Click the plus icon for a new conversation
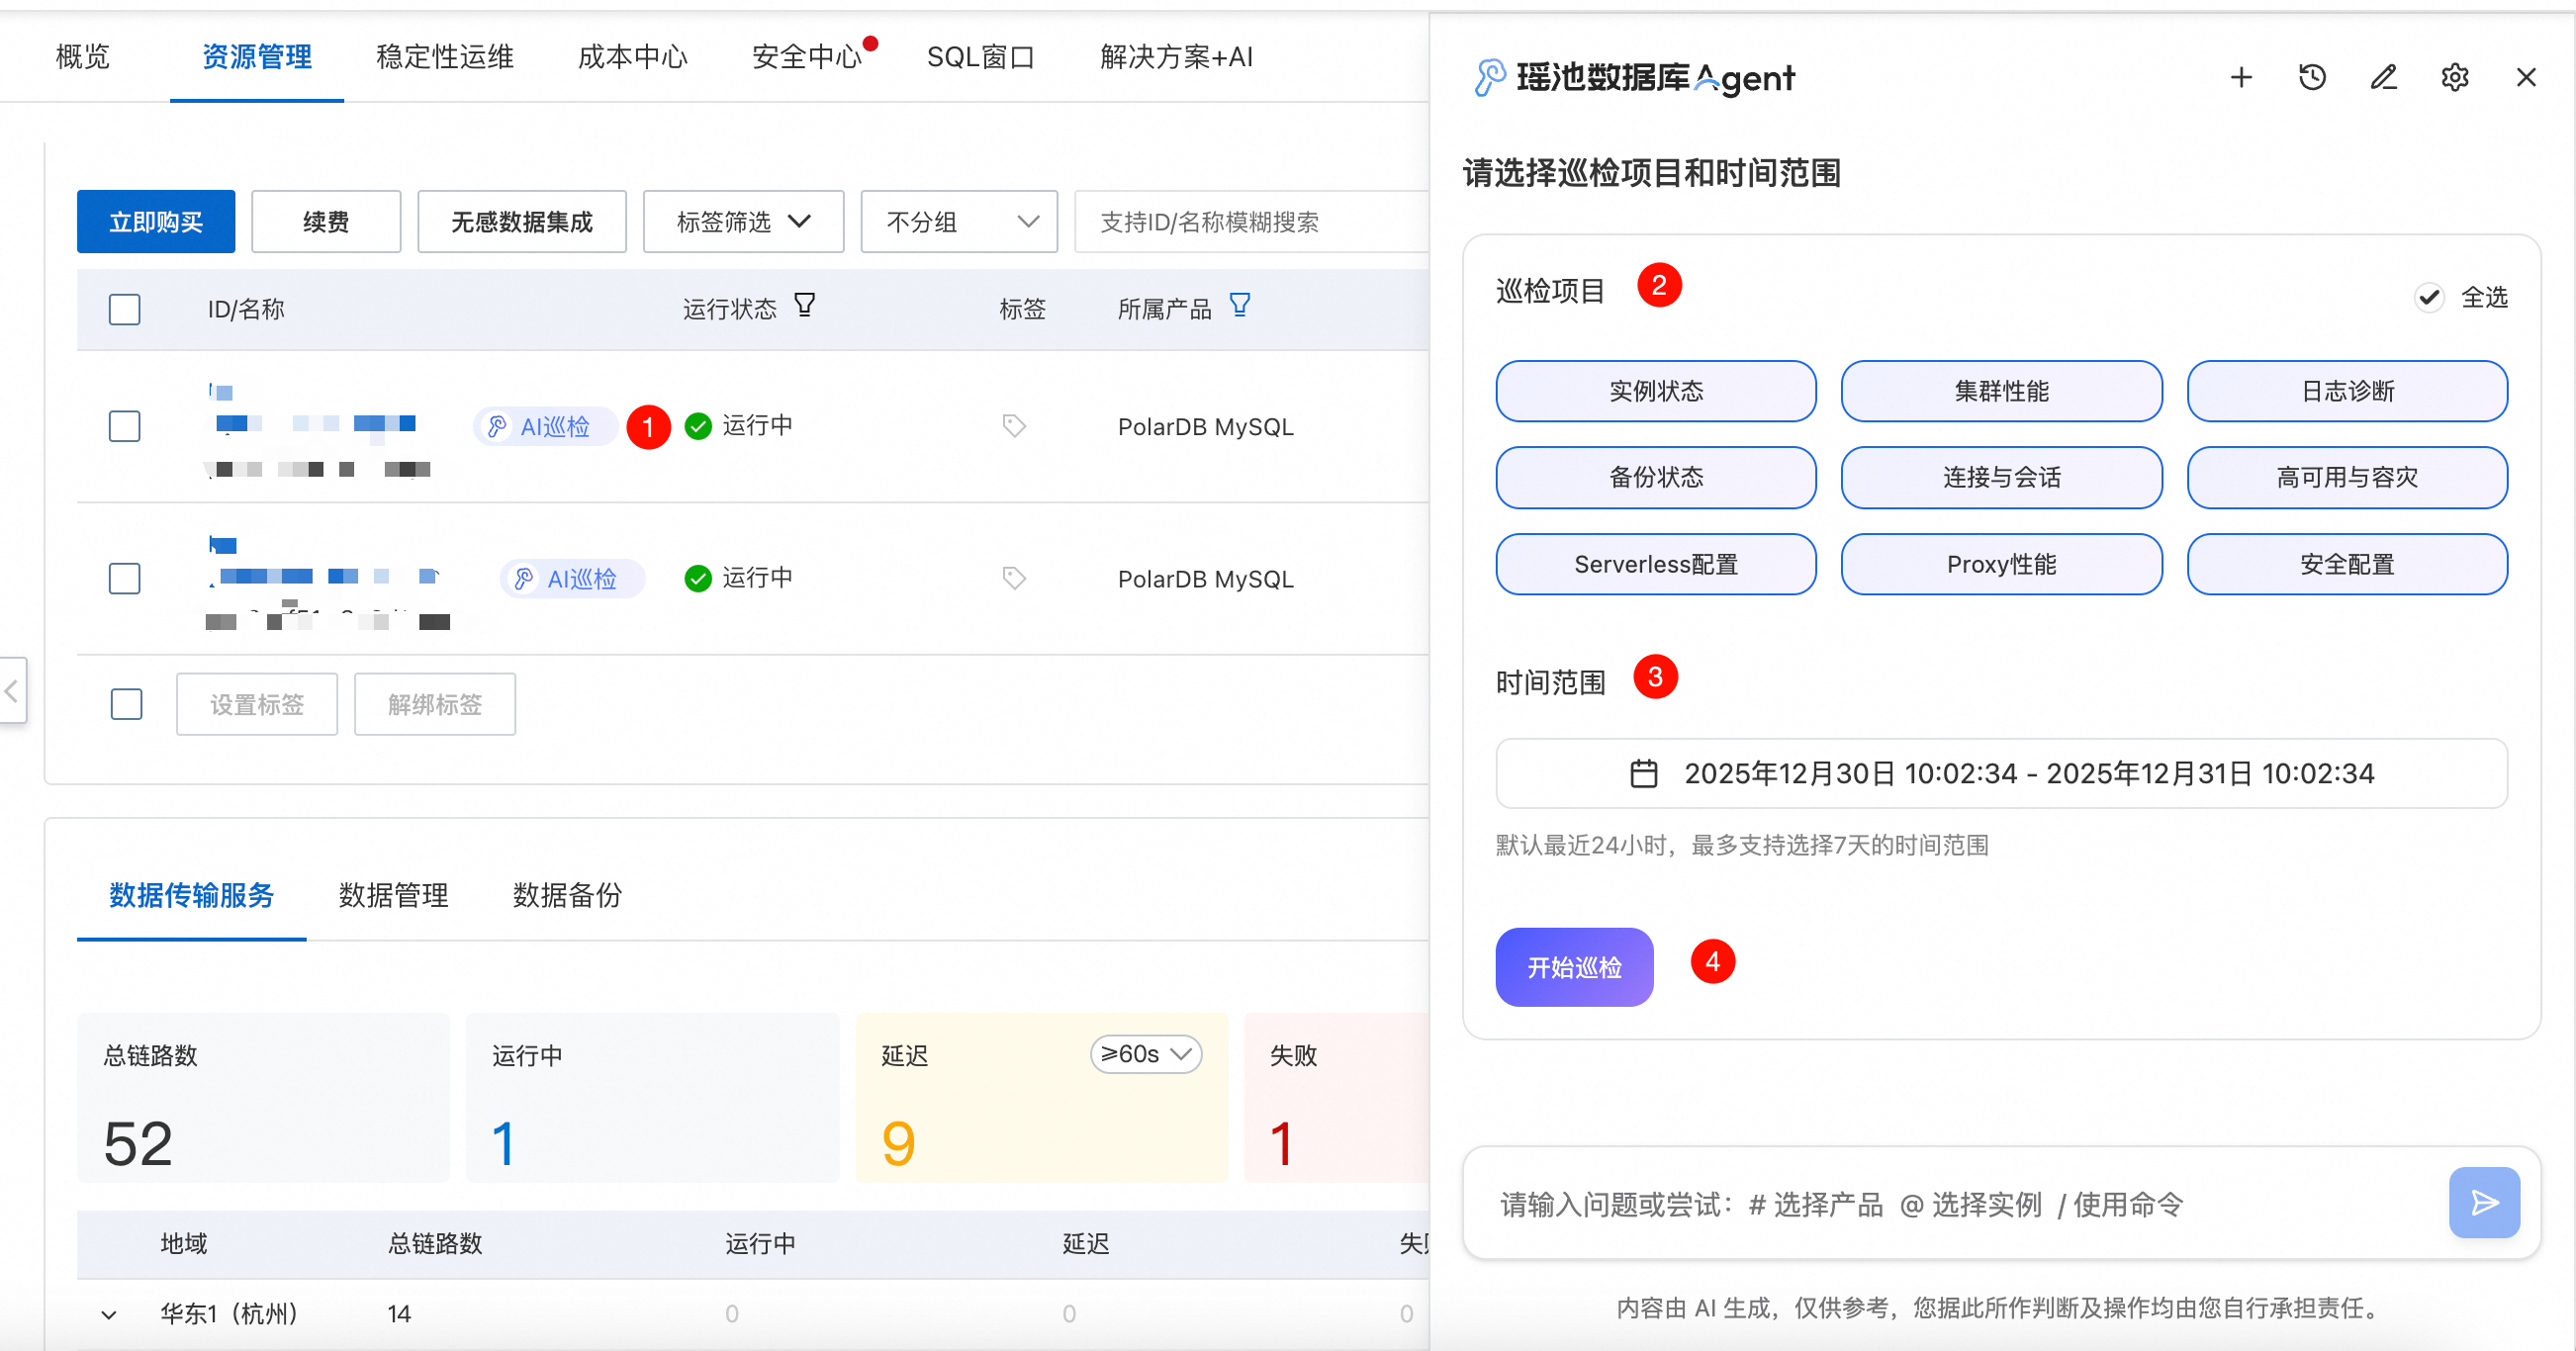 click(x=2241, y=77)
